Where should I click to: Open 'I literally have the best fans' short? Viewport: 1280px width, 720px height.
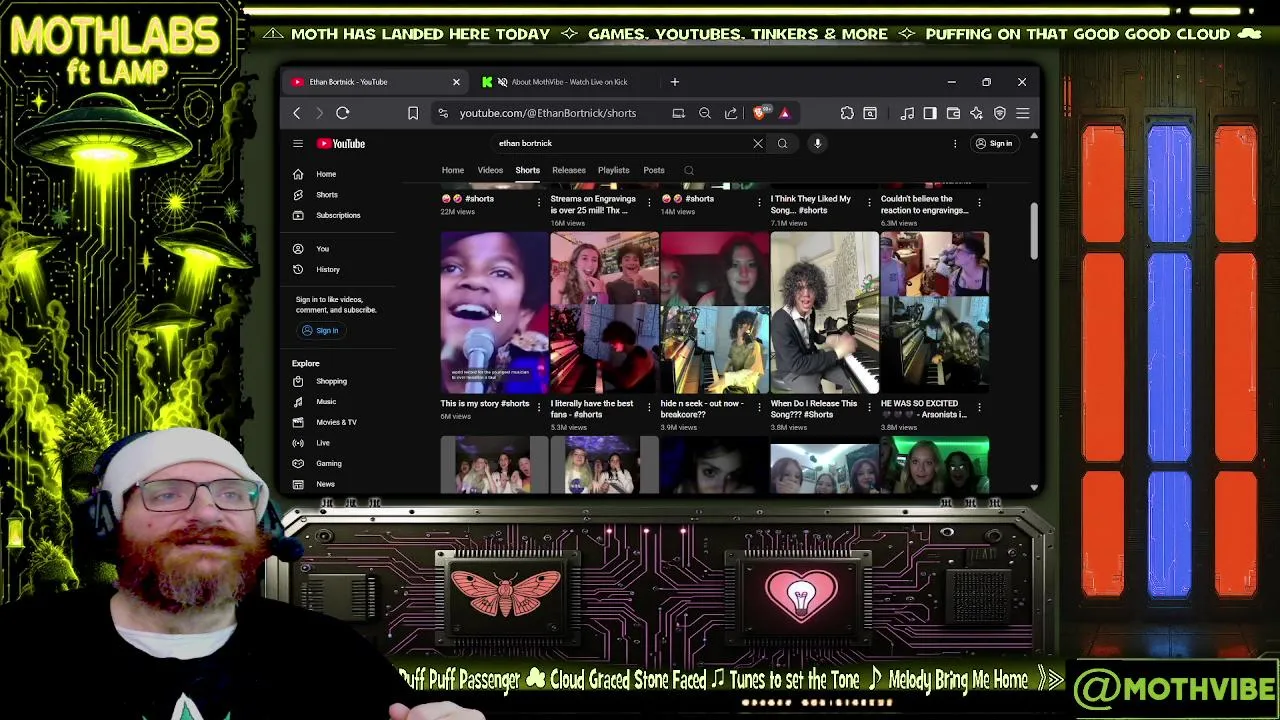[x=604, y=313]
